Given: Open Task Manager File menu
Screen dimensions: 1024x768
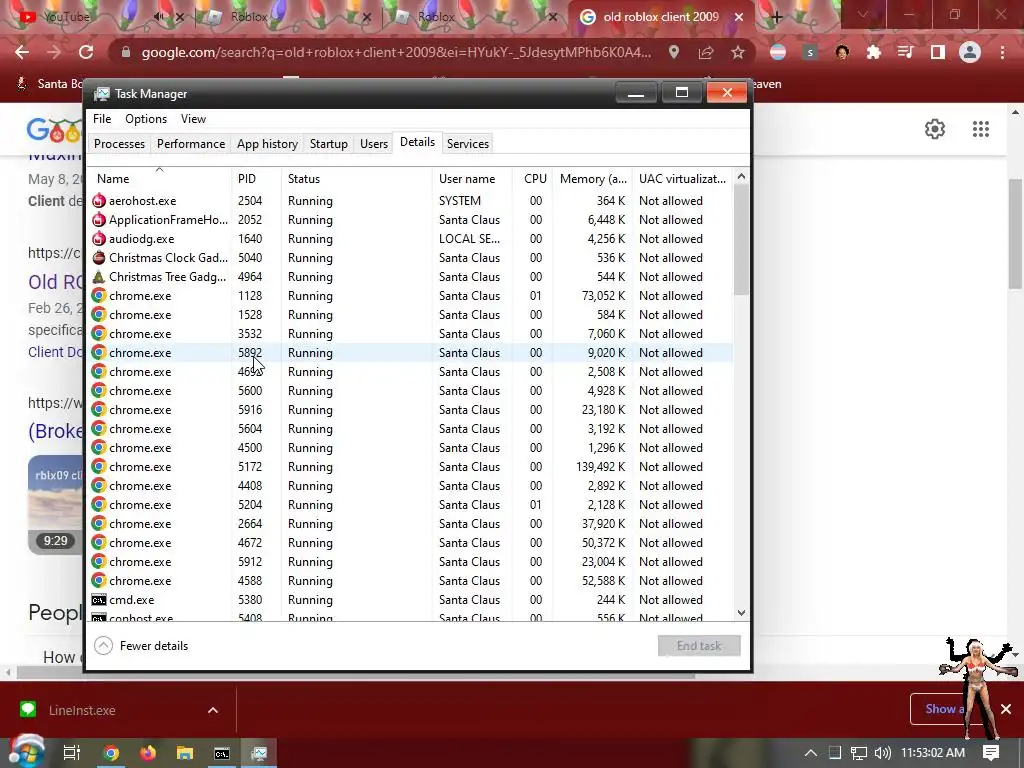Looking at the screenshot, I should [102, 119].
